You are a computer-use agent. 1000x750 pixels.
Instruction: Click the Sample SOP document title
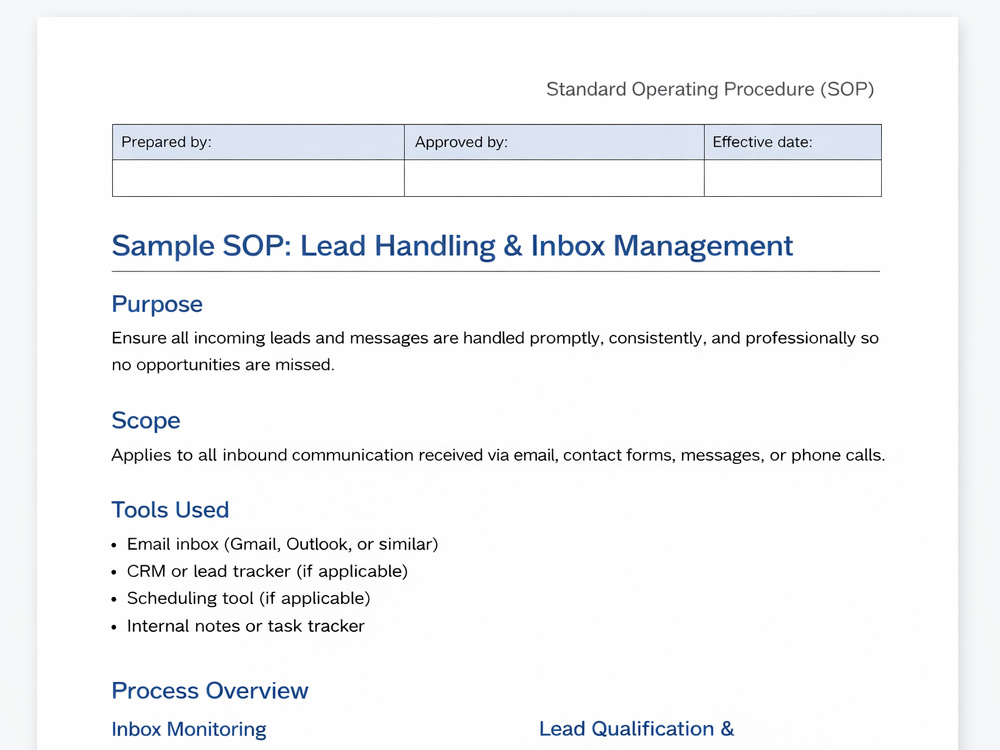[452, 246]
